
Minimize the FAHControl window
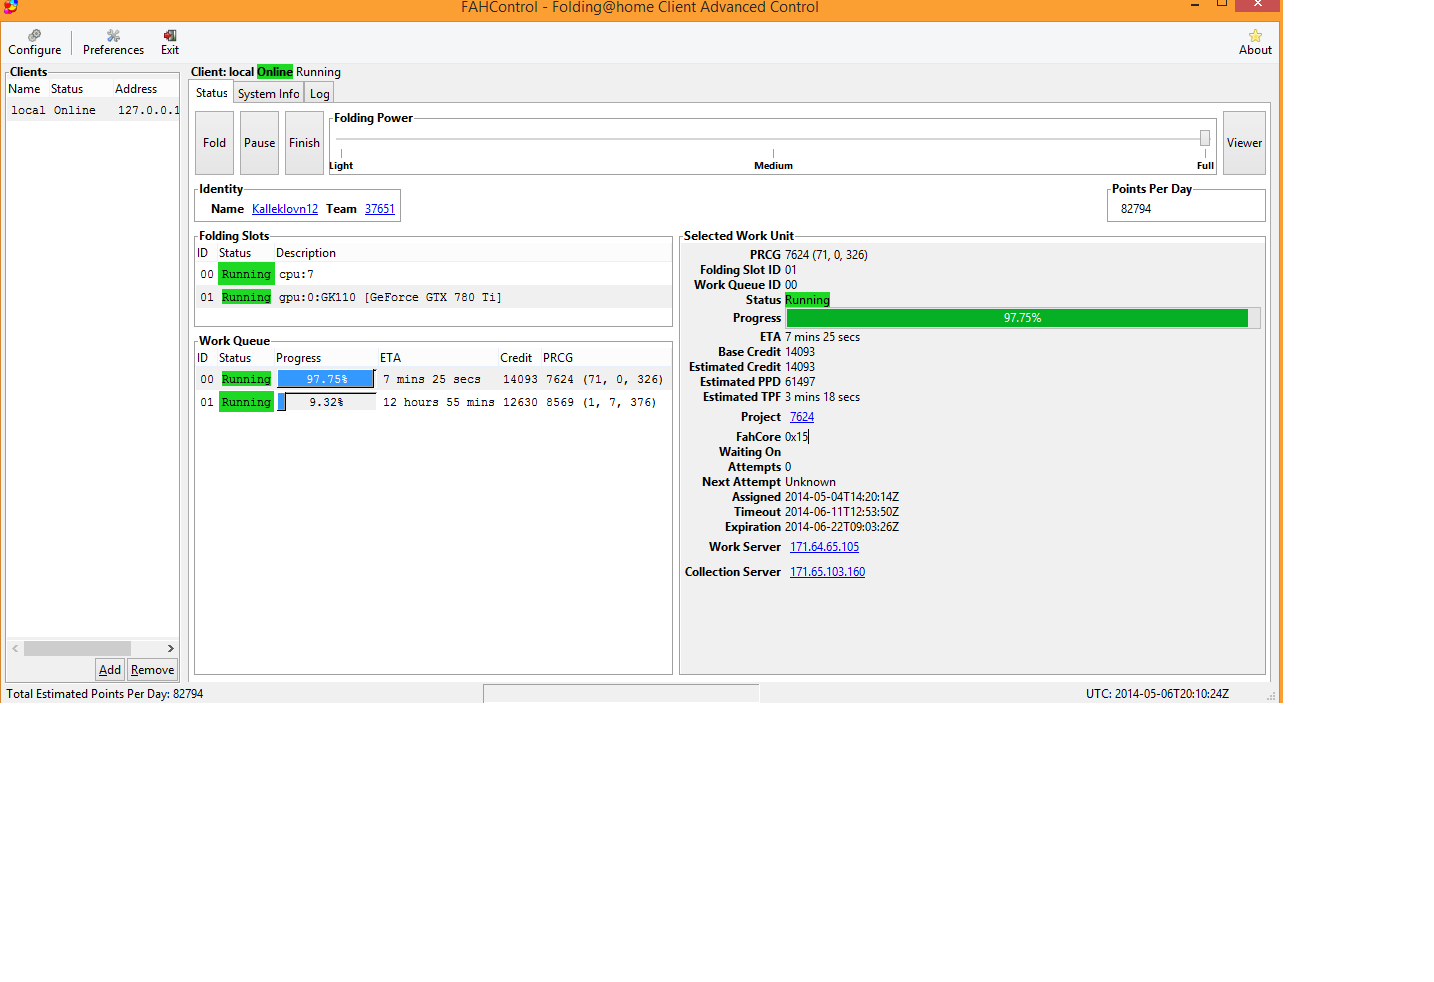click(x=1195, y=5)
